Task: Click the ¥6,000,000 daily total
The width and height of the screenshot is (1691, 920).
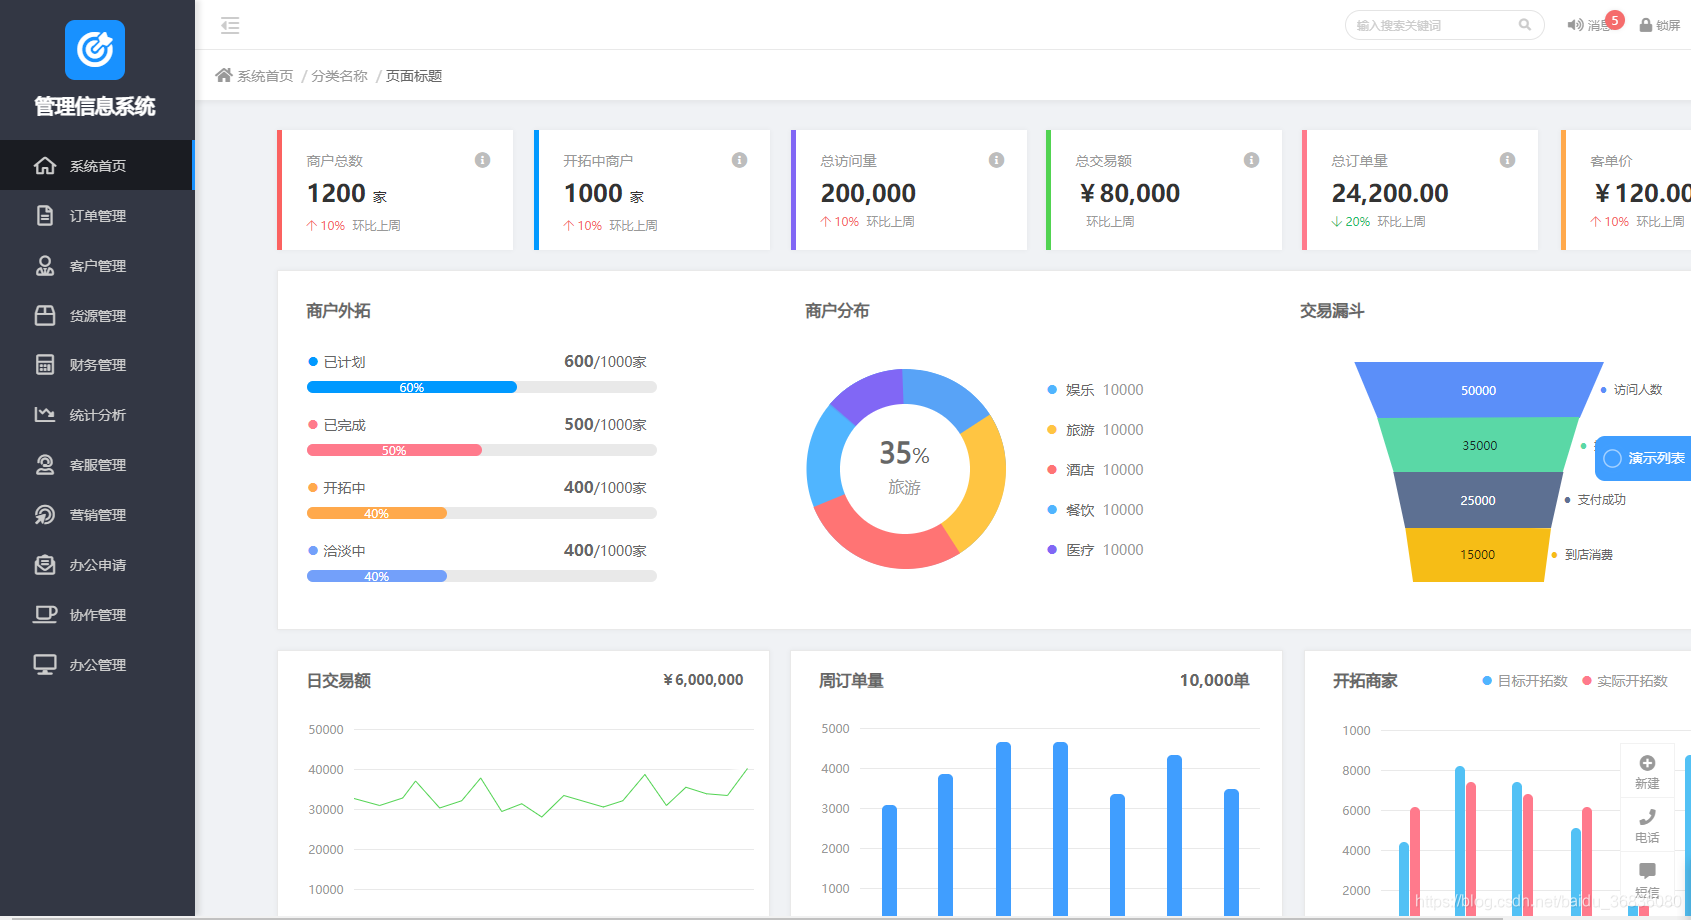Action: click(x=703, y=680)
